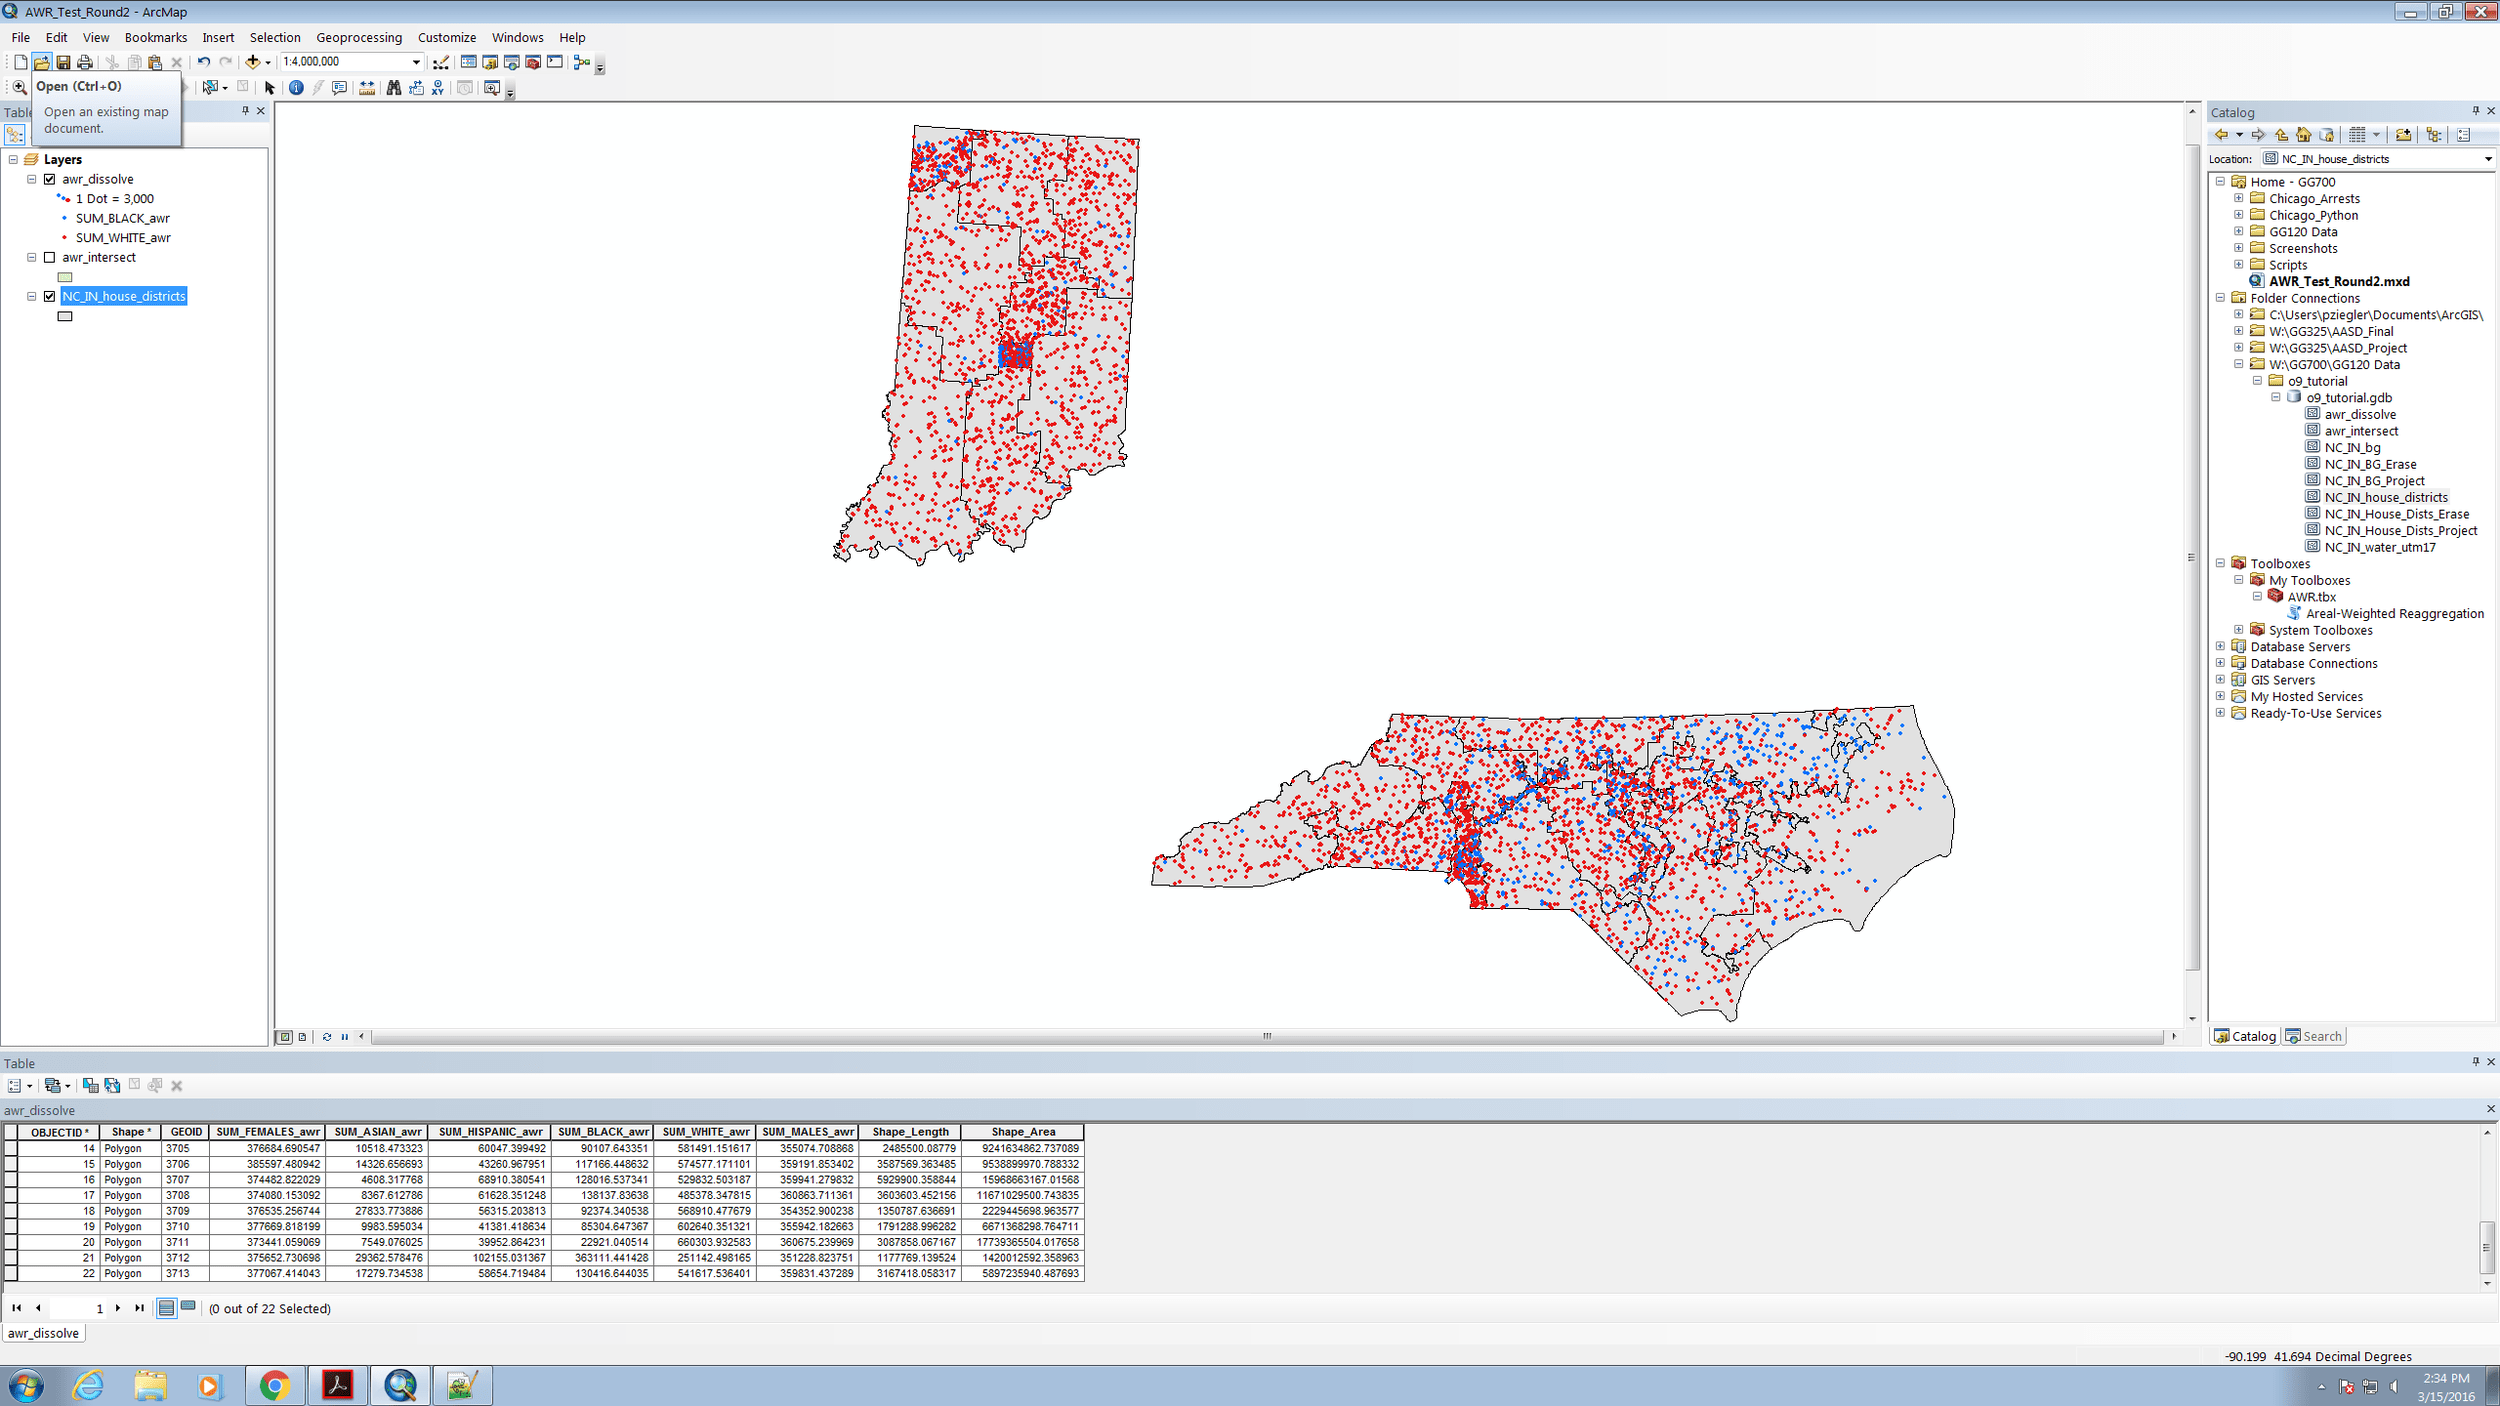Open the Table Of Contents window icon
This screenshot has height=1406, width=2500.
[x=468, y=62]
